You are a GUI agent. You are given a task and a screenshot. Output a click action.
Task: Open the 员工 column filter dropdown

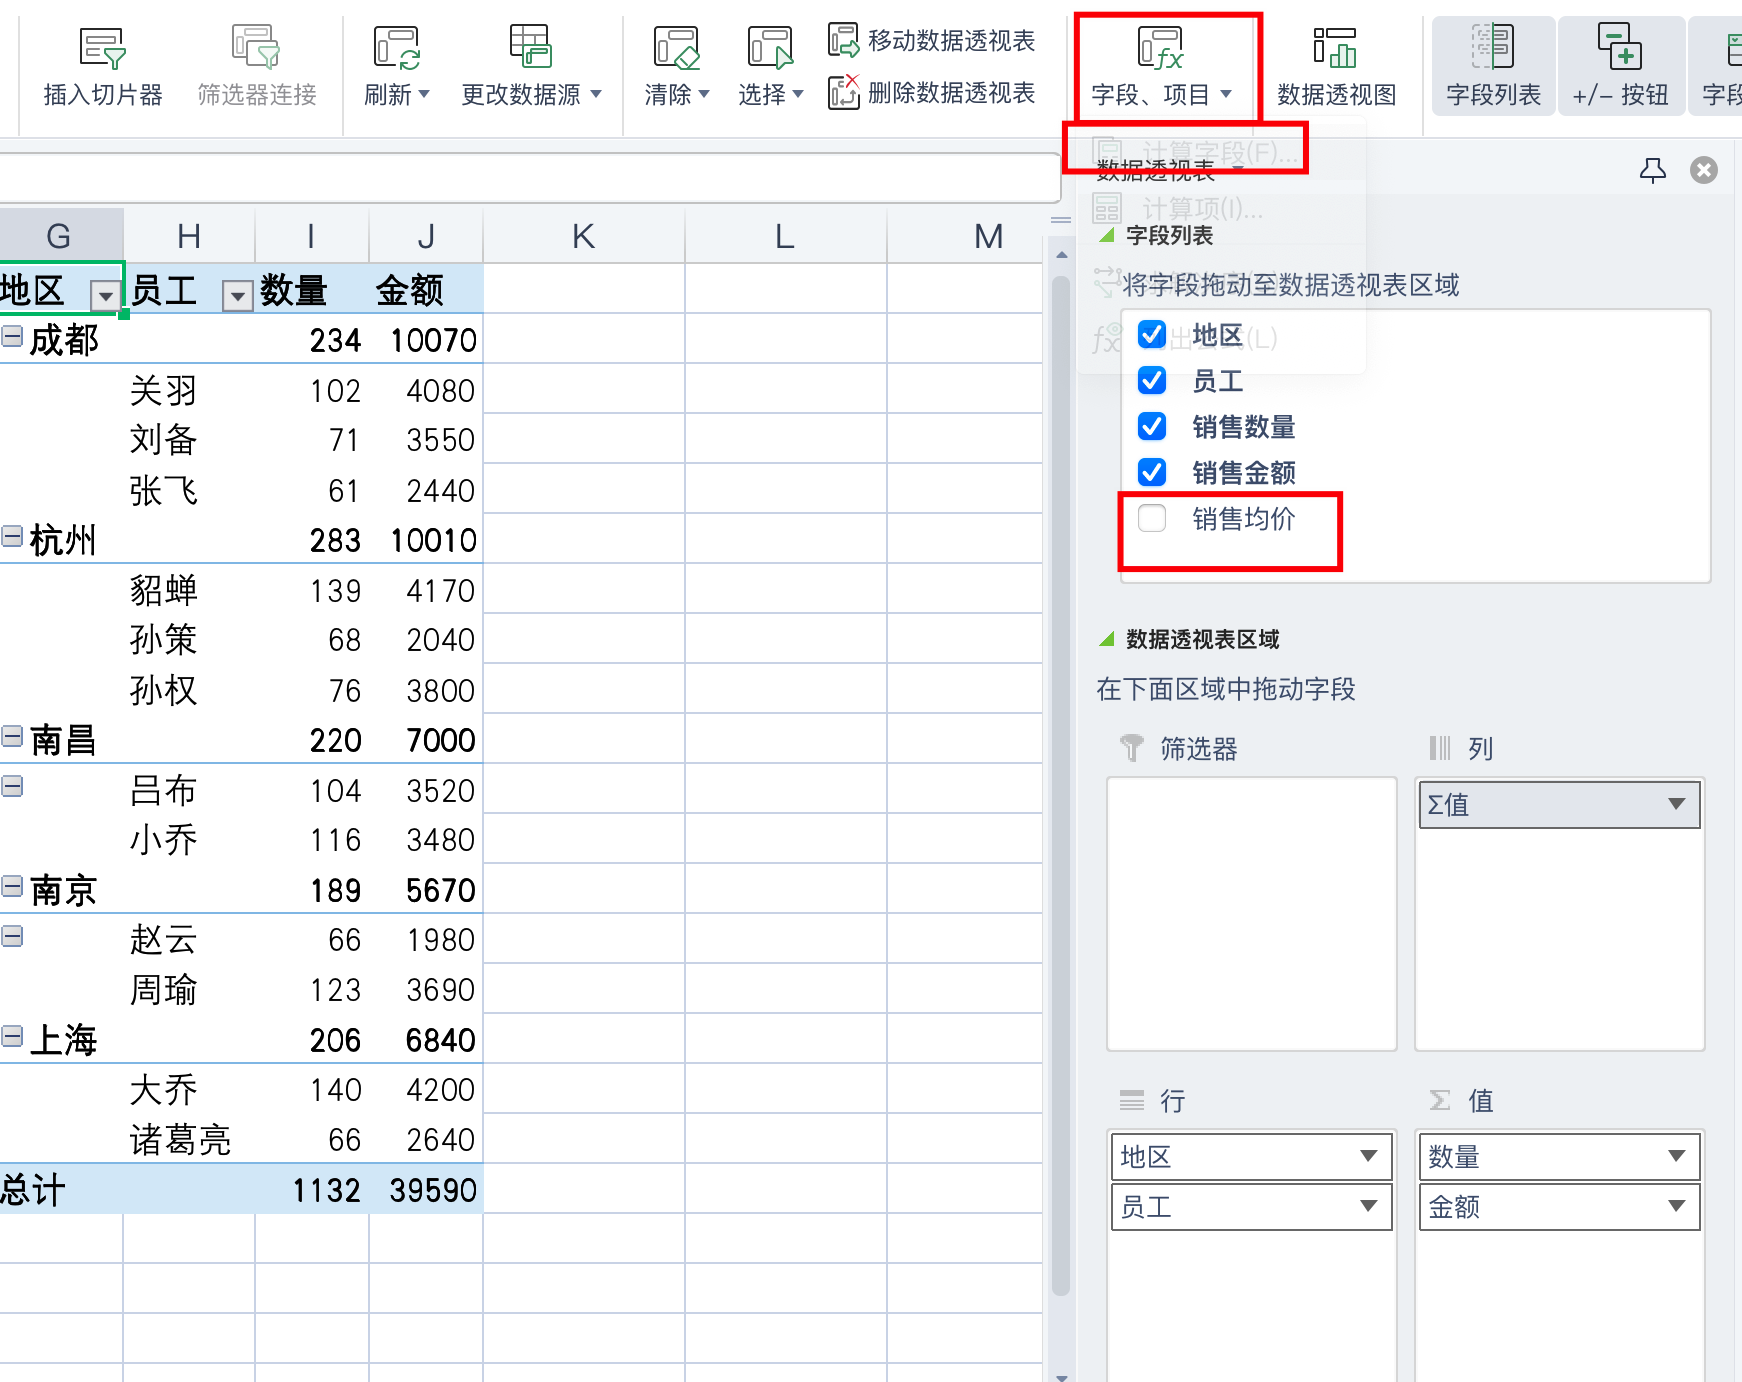point(237,296)
